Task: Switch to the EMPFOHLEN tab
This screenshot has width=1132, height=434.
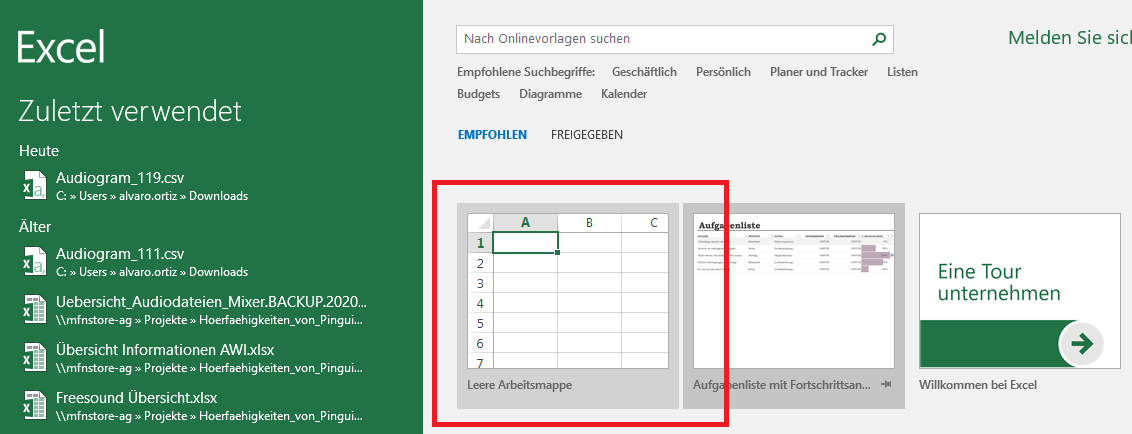Action: pos(492,135)
